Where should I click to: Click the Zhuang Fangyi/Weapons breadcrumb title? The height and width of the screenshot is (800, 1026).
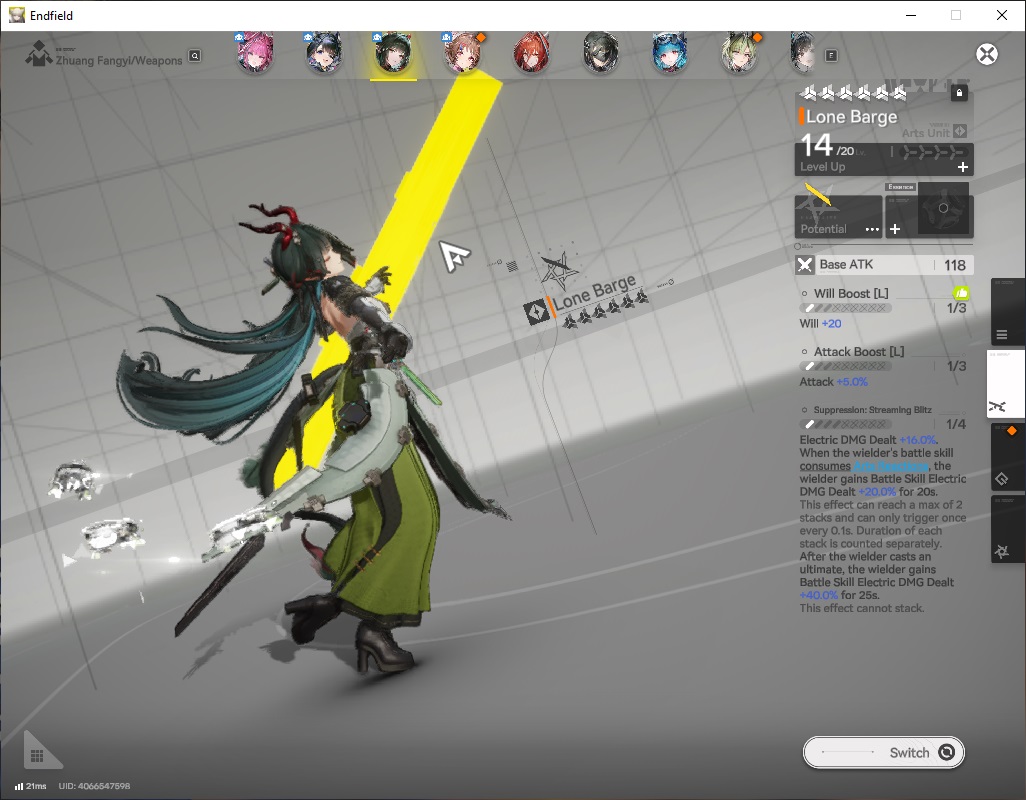pos(118,60)
